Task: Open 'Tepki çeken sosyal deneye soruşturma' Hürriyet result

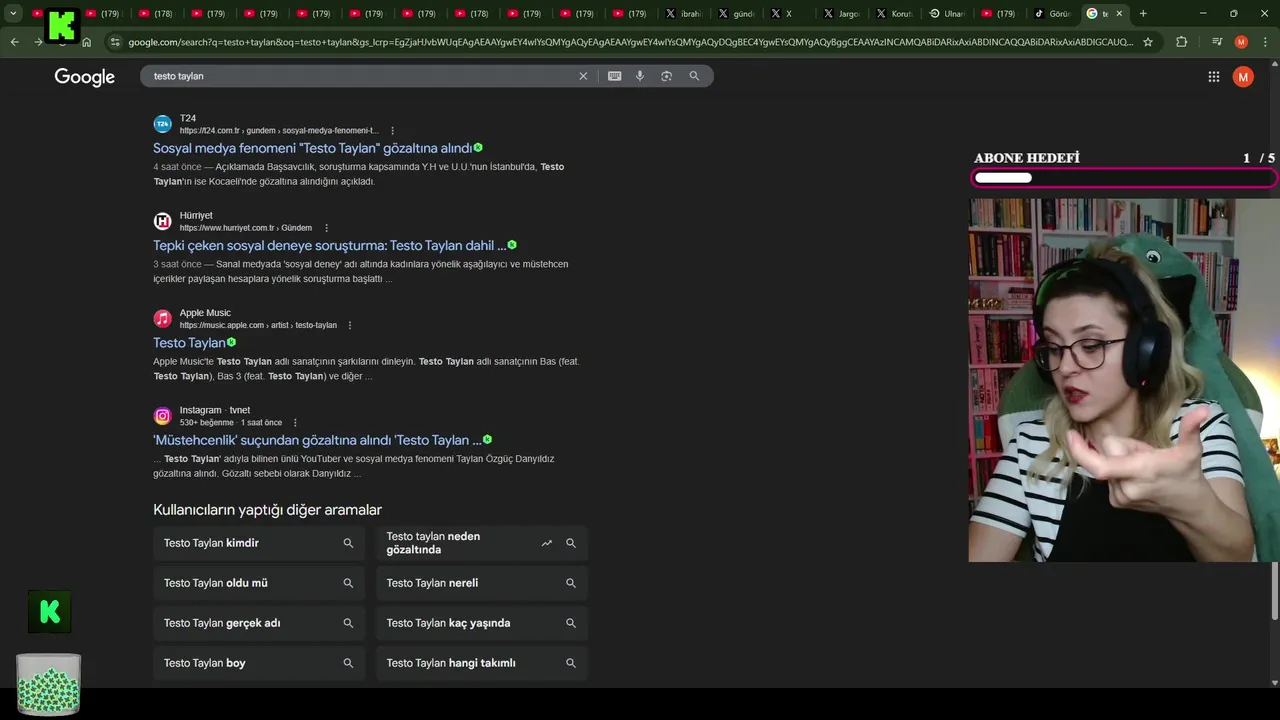Action: (329, 245)
